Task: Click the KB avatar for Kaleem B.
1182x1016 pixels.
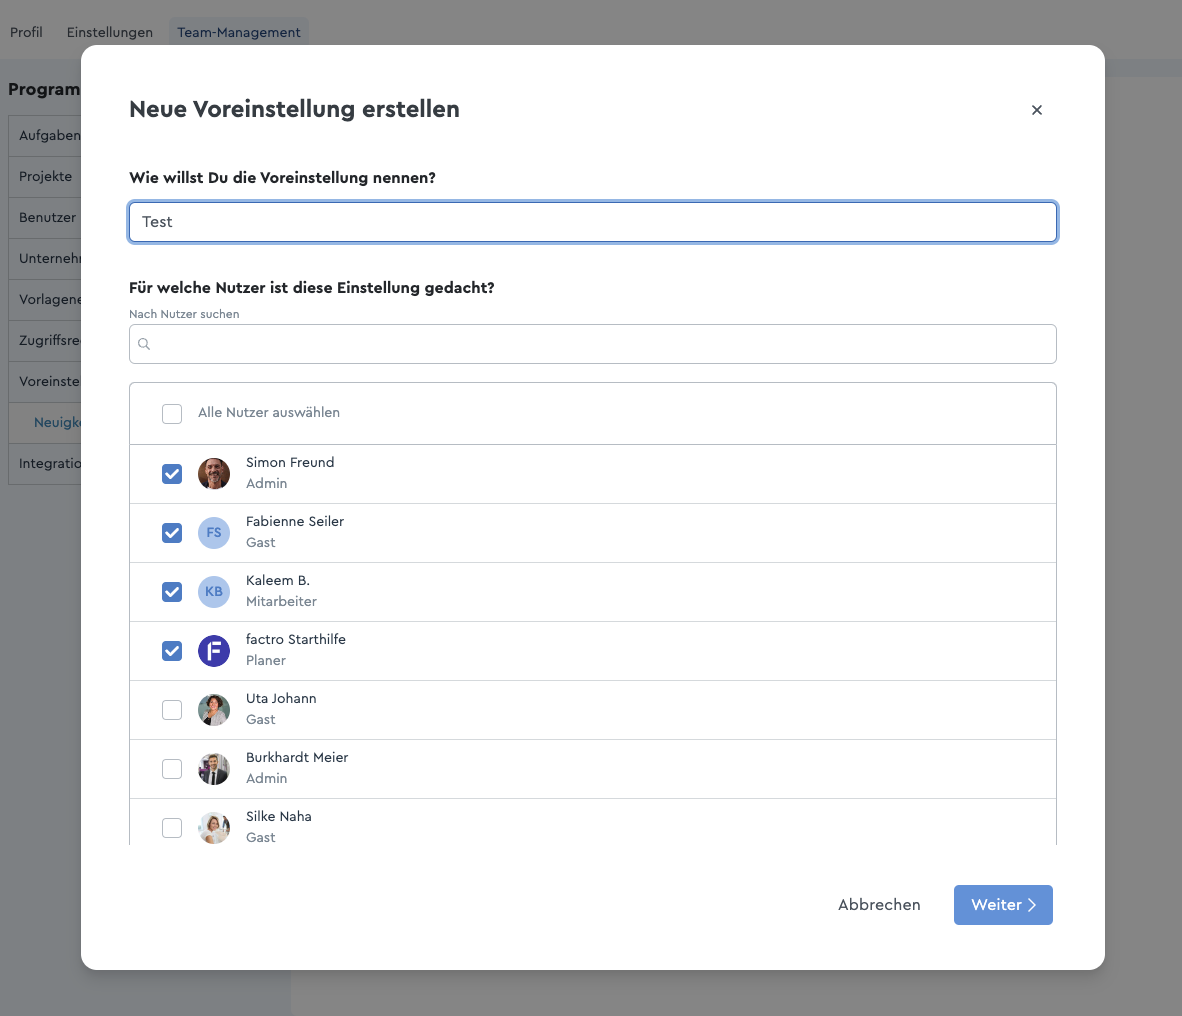Action: pos(213,592)
